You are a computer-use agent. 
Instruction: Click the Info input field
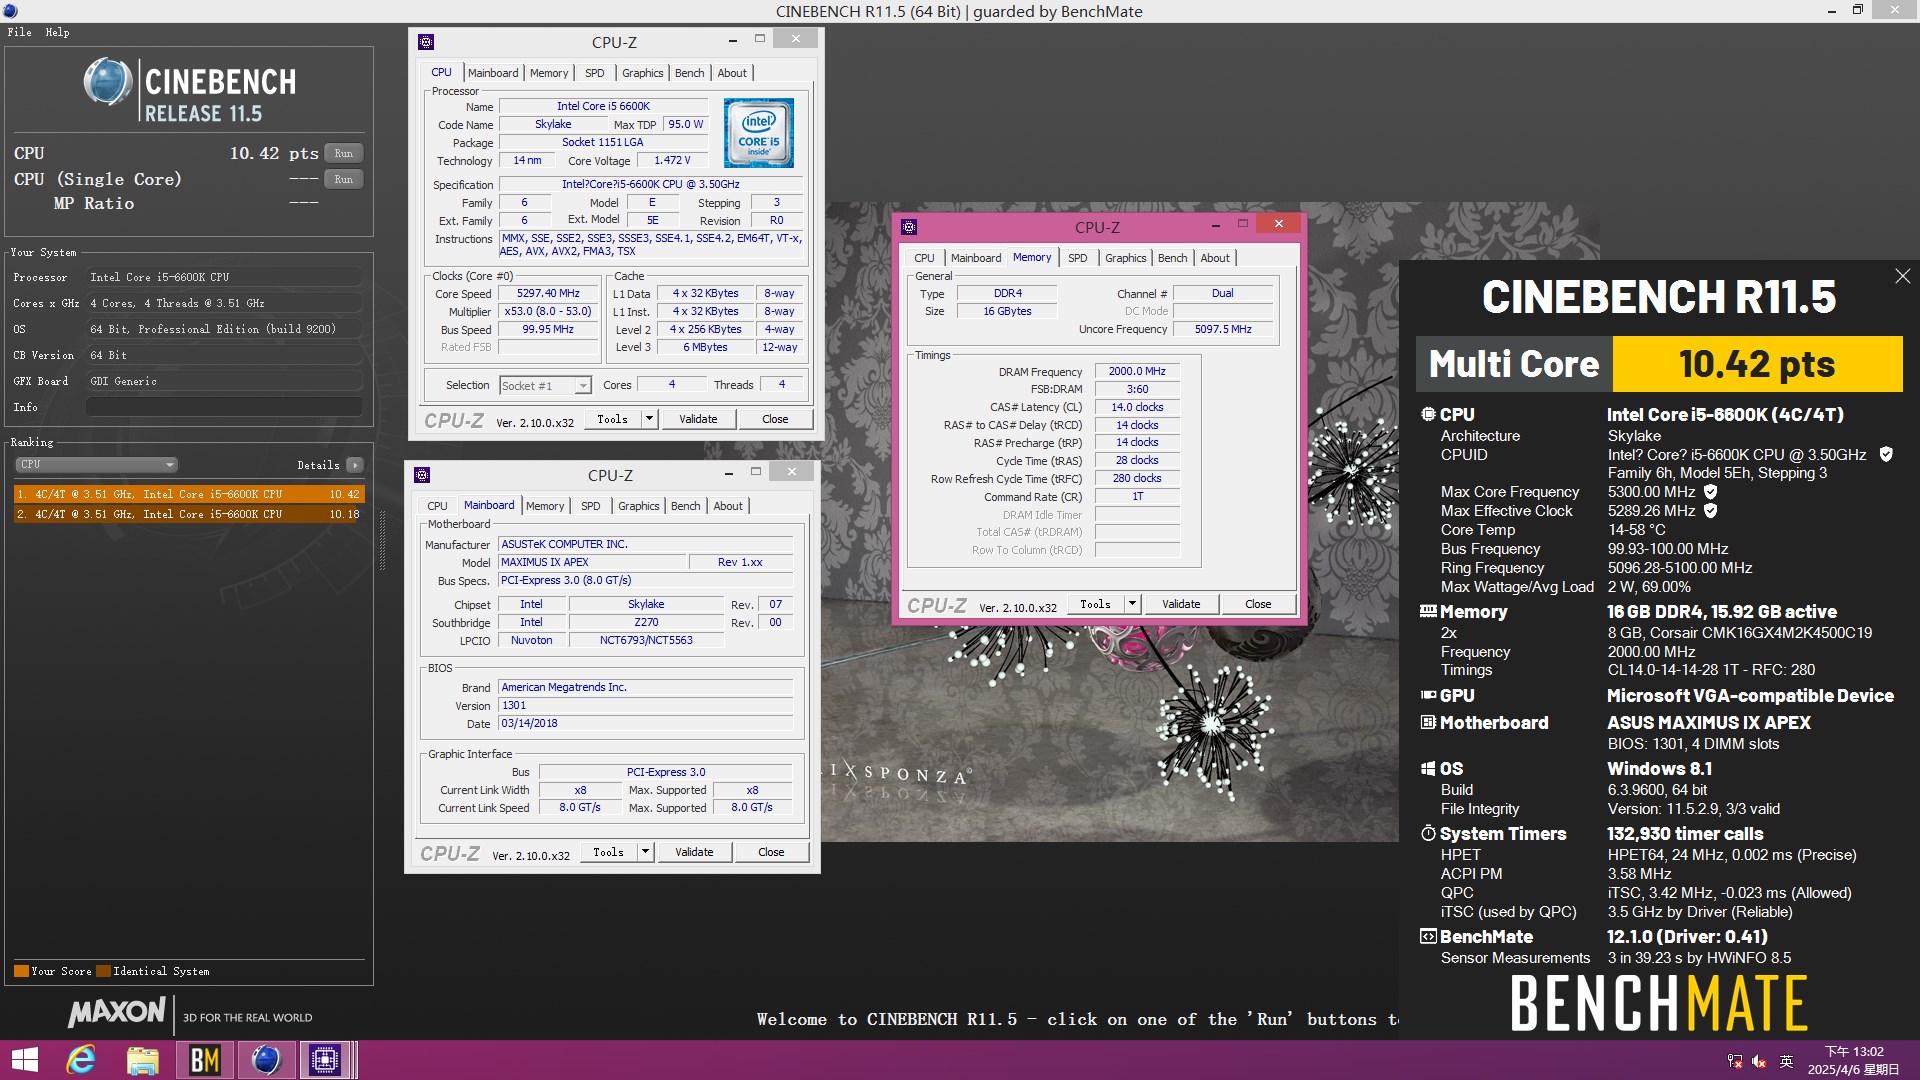tap(224, 407)
